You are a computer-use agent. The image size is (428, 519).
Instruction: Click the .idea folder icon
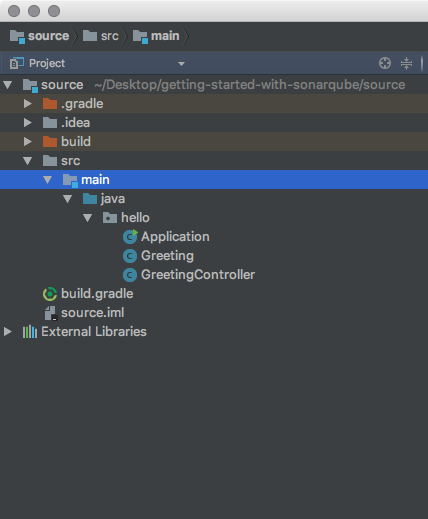(50, 122)
